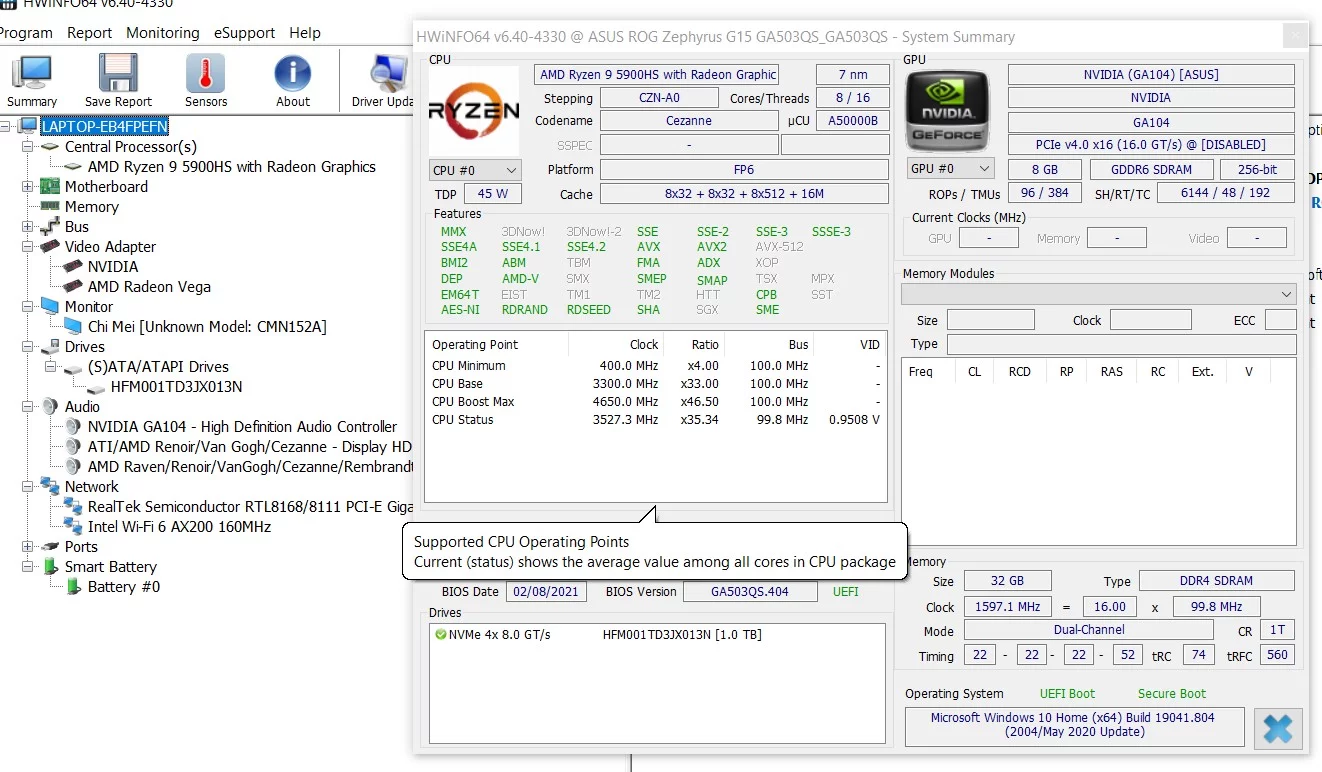Click the Operating Point column header
The height and width of the screenshot is (772, 1322).
[x=497, y=345]
